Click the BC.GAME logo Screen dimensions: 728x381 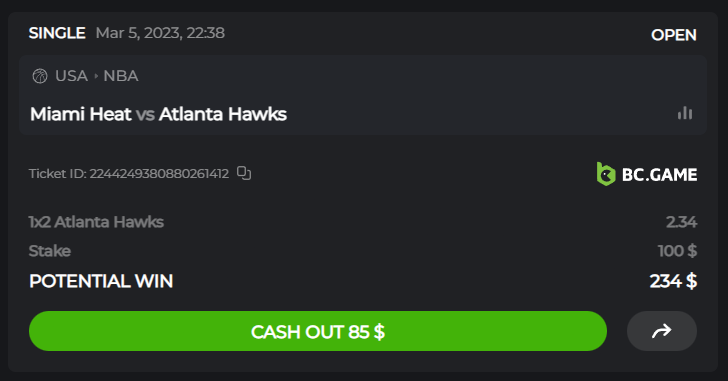[x=647, y=174]
